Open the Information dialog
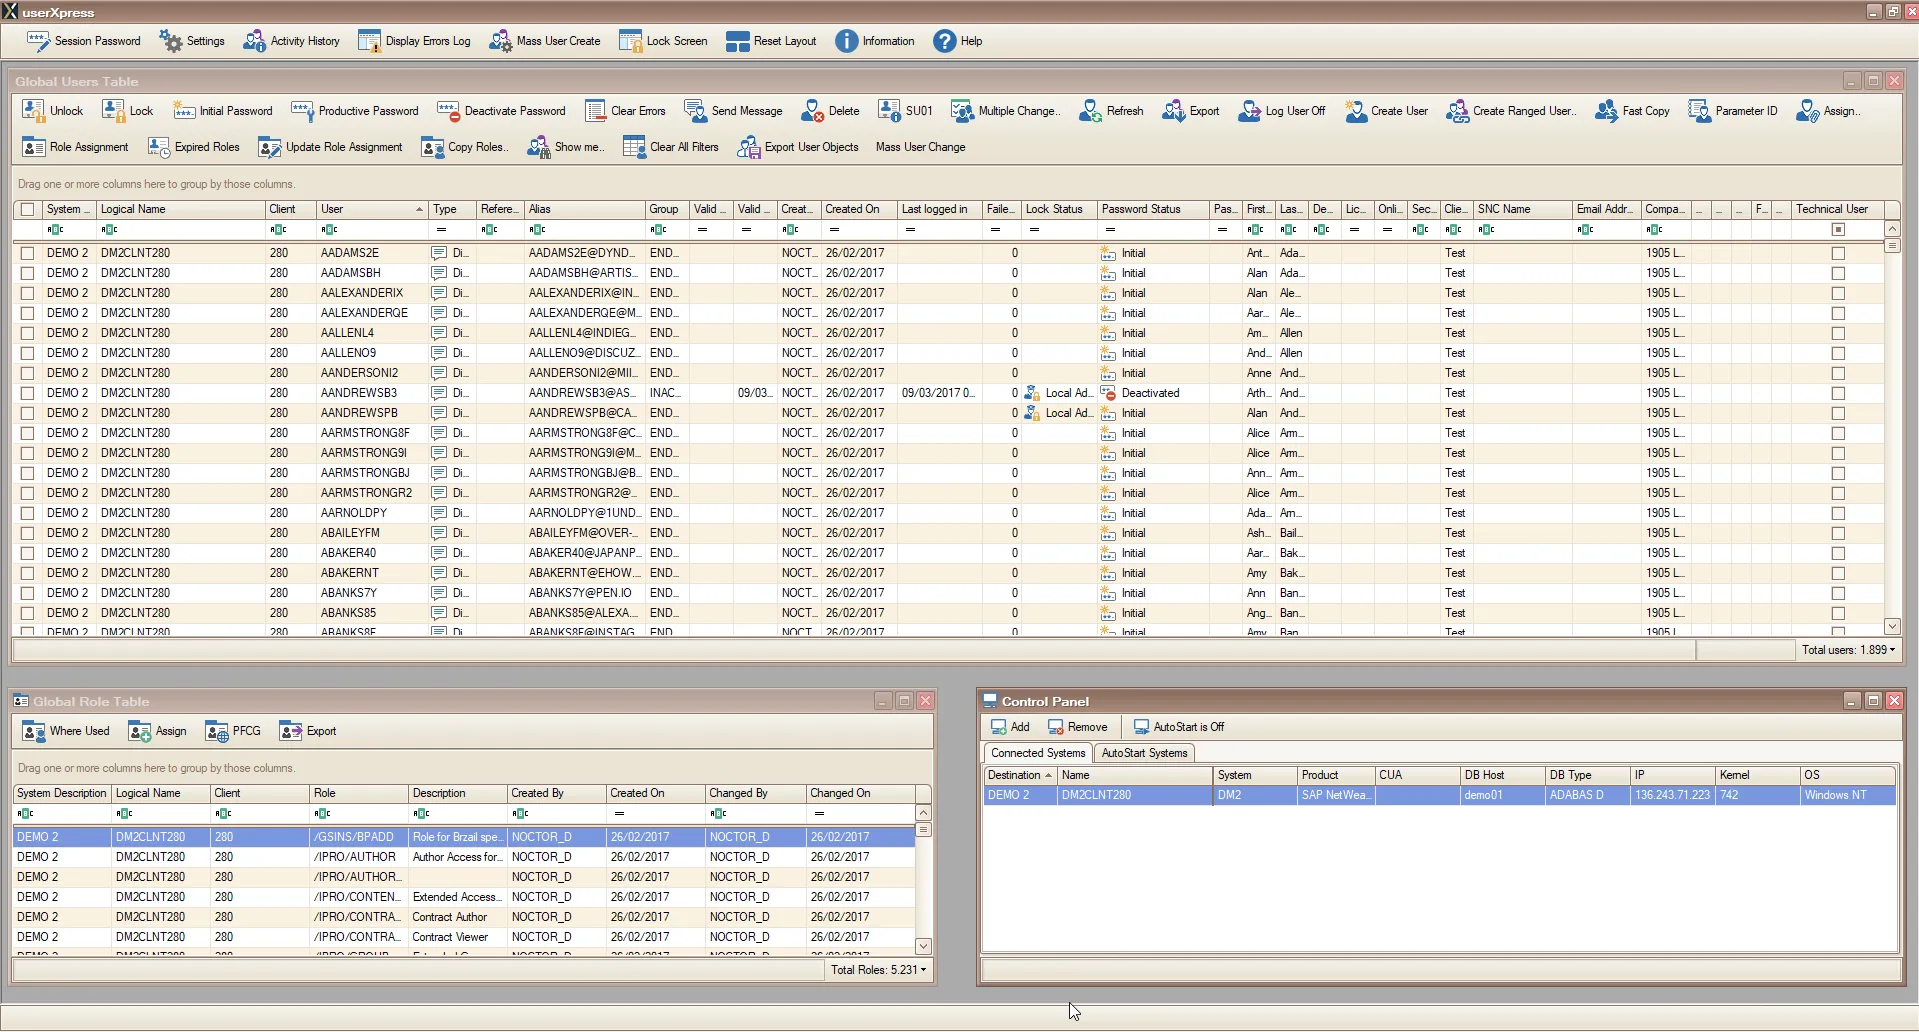Image resolution: width=1919 pixels, height=1032 pixels. [x=875, y=41]
